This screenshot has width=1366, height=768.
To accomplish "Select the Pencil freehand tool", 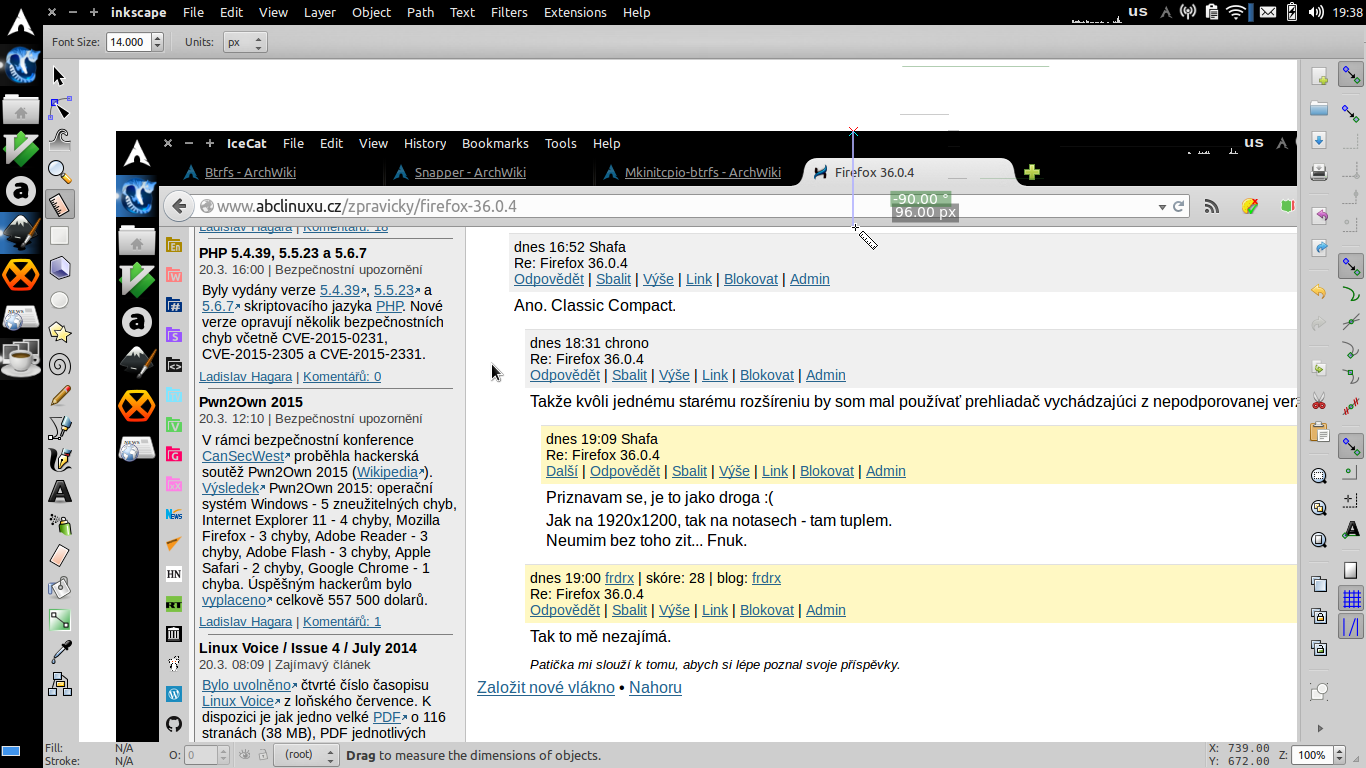I will (59, 396).
